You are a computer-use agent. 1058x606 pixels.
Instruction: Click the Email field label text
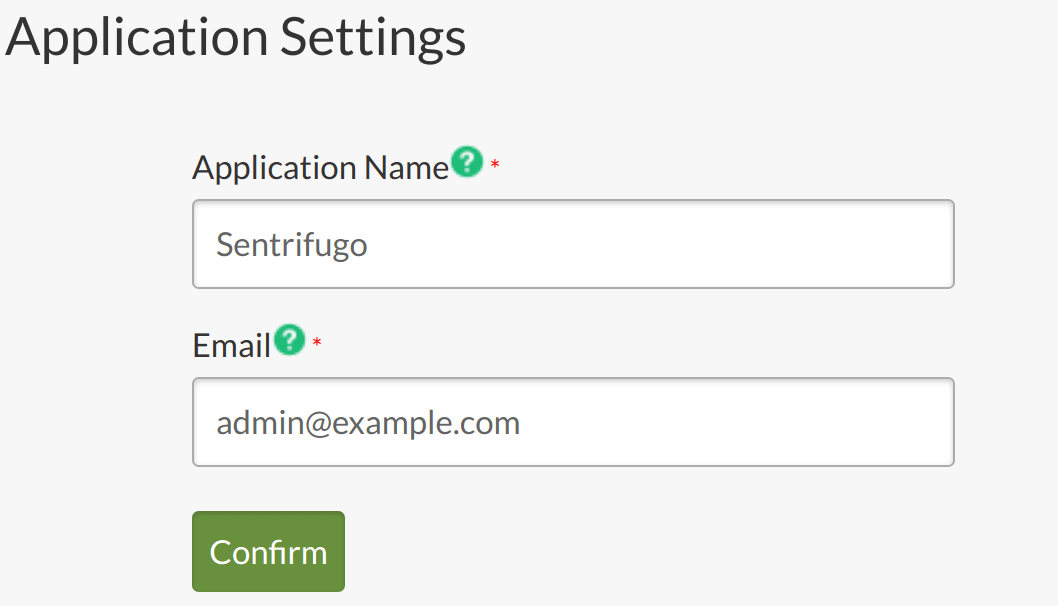(231, 346)
